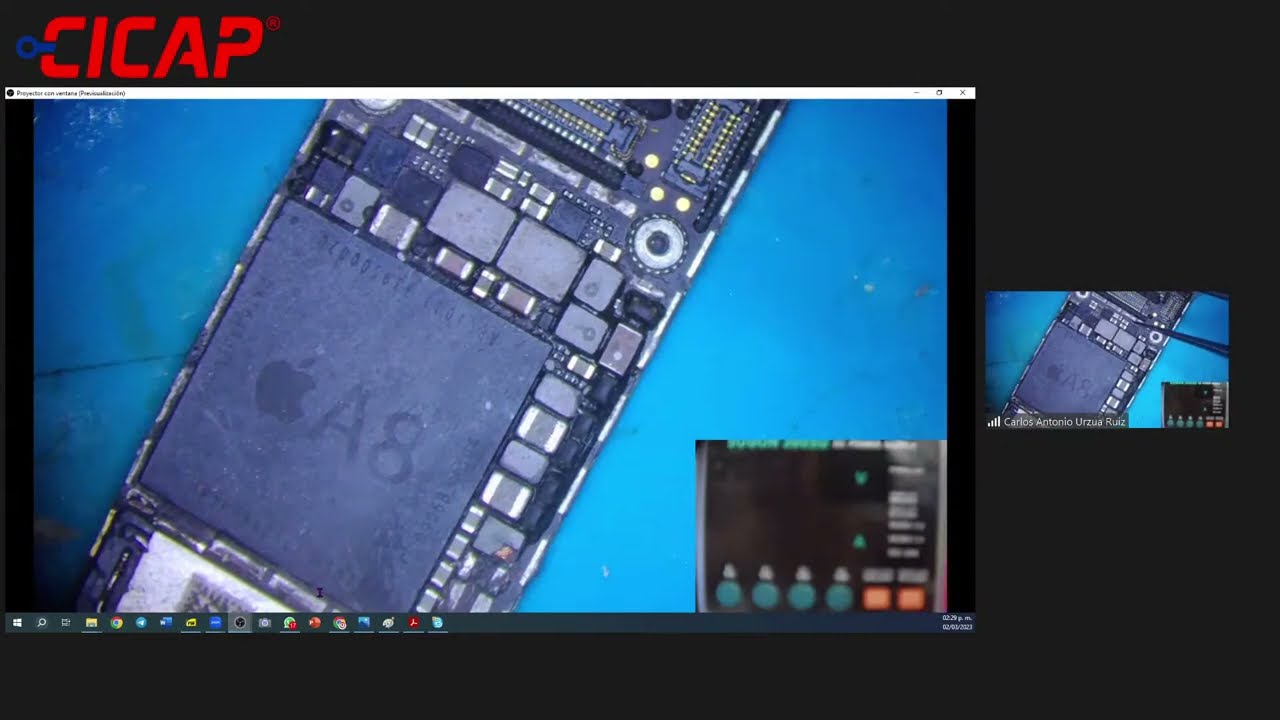Open the yellow app icon next to Word
Screen dimensions: 1280x720
coord(191,623)
